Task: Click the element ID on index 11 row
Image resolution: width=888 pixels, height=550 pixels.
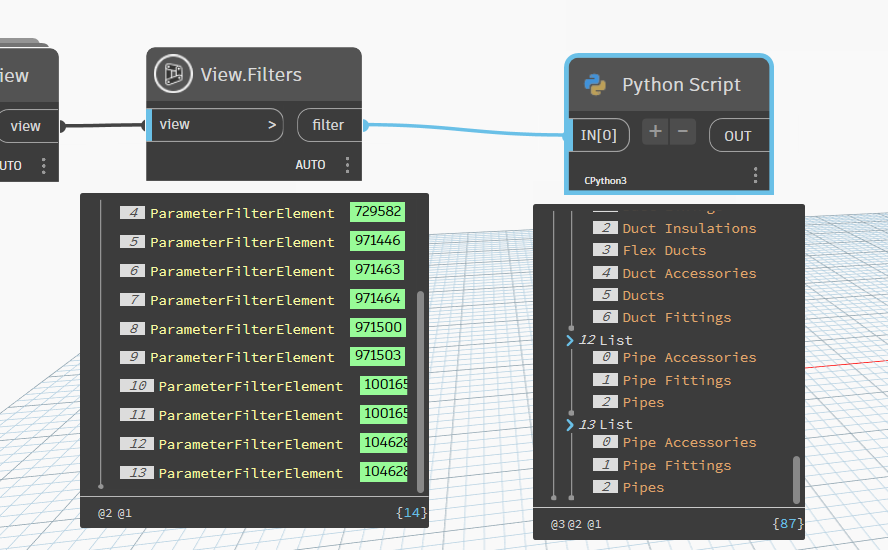Action: point(383,413)
